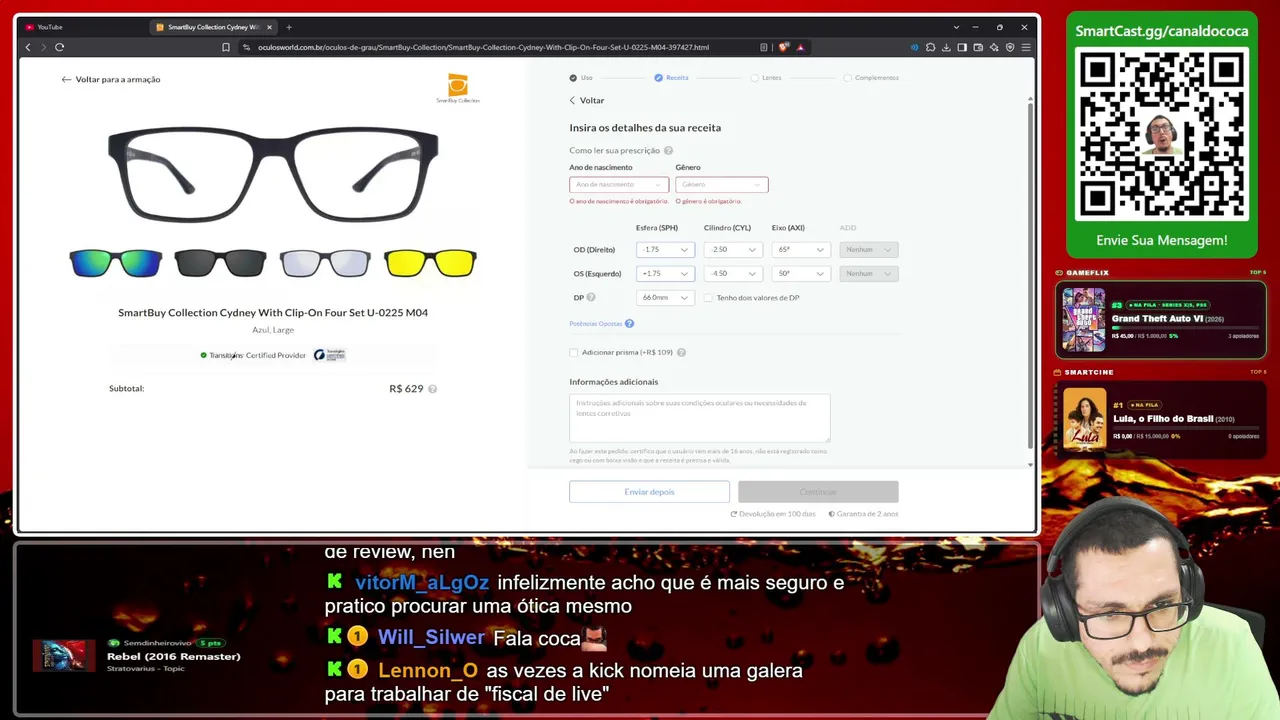Open the Brave Shields lion icon

pyautogui.click(x=784, y=47)
